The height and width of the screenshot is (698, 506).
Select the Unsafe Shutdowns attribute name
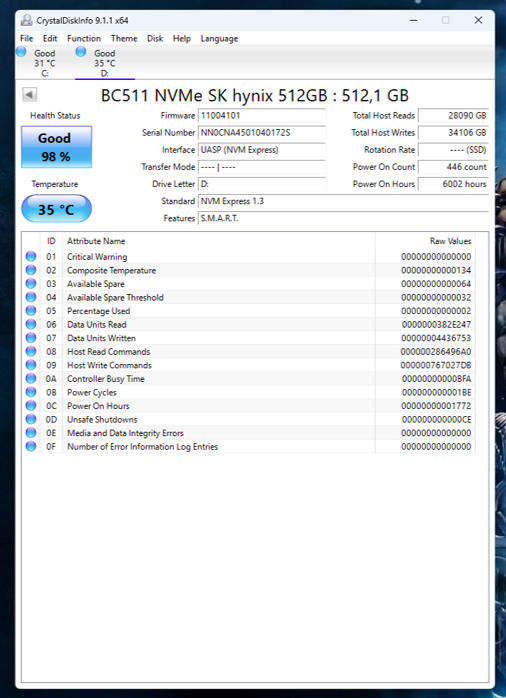(x=102, y=420)
